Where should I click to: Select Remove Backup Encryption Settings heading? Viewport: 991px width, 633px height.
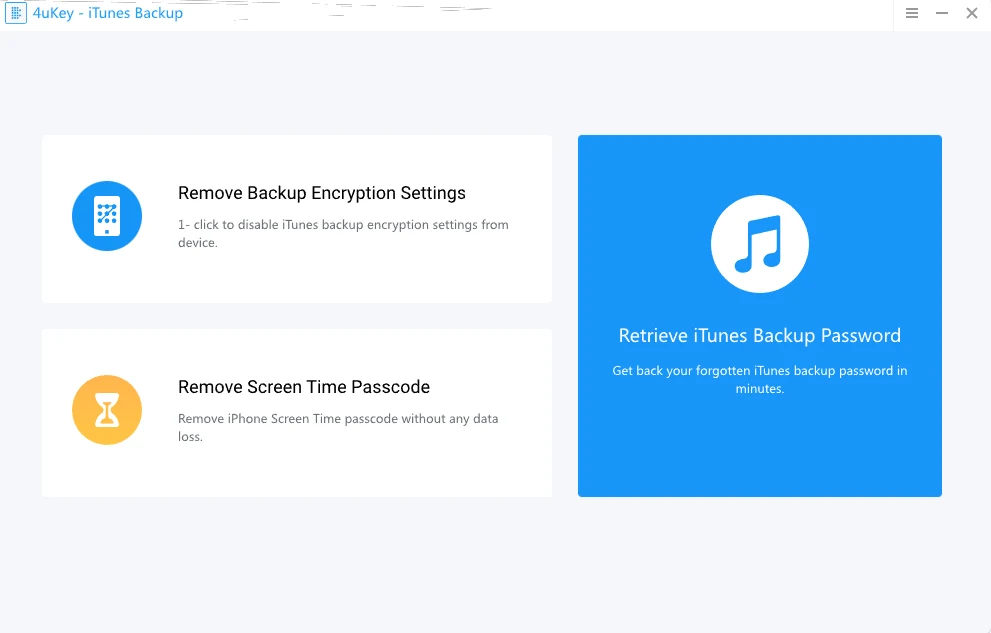coord(322,193)
